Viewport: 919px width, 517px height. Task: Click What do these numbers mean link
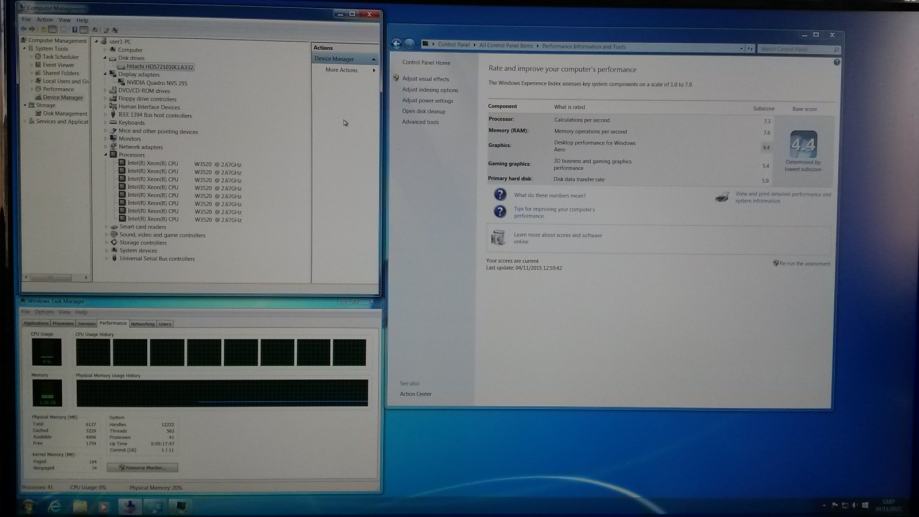(549, 195)
